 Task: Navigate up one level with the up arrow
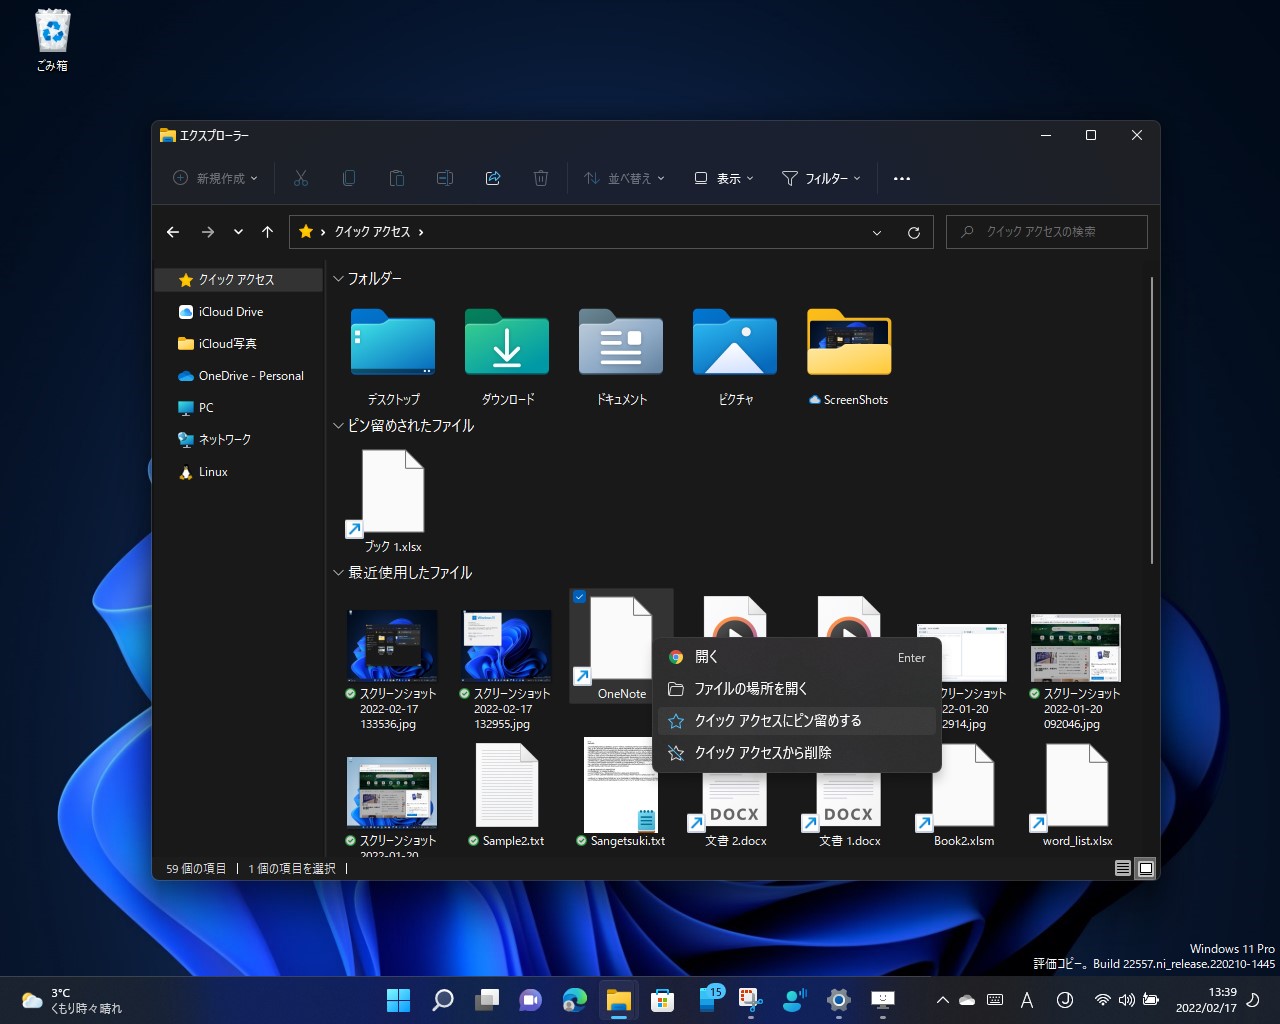(x=267, y=232)
